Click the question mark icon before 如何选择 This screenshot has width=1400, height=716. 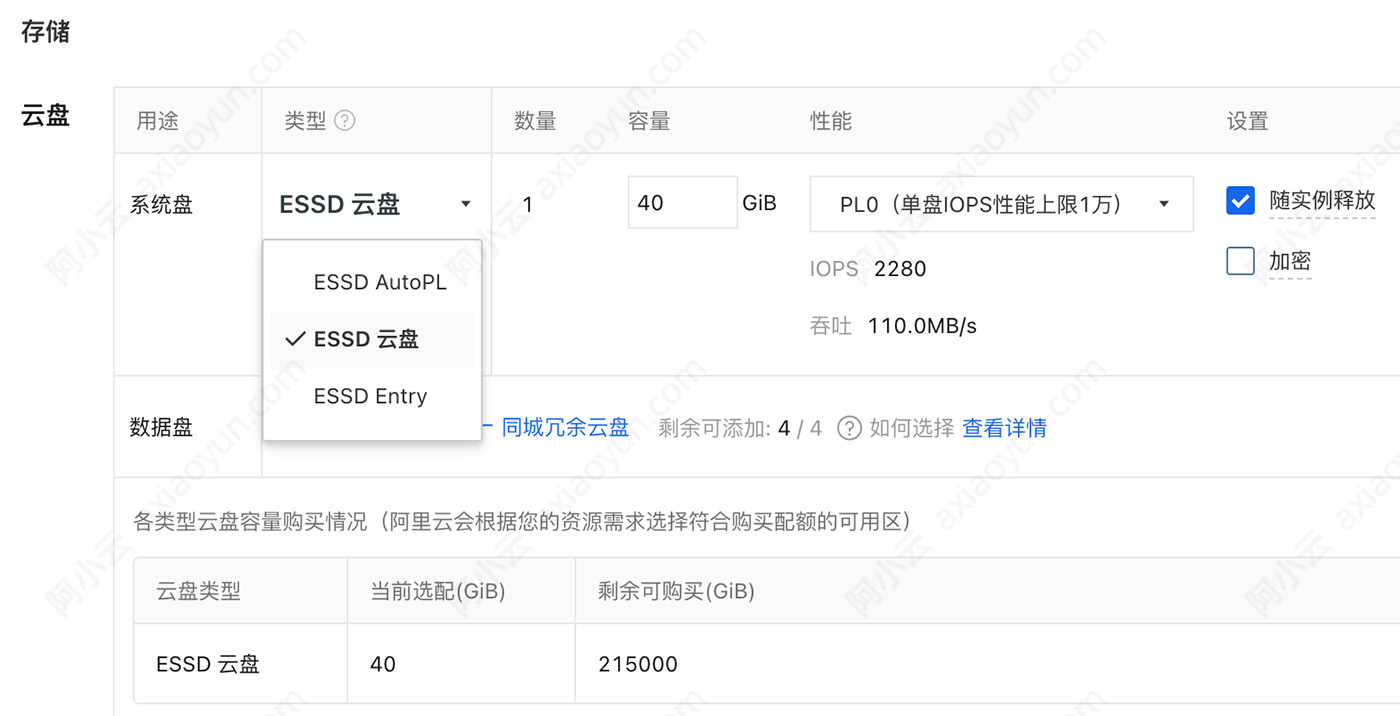click(x=849, y=428)
